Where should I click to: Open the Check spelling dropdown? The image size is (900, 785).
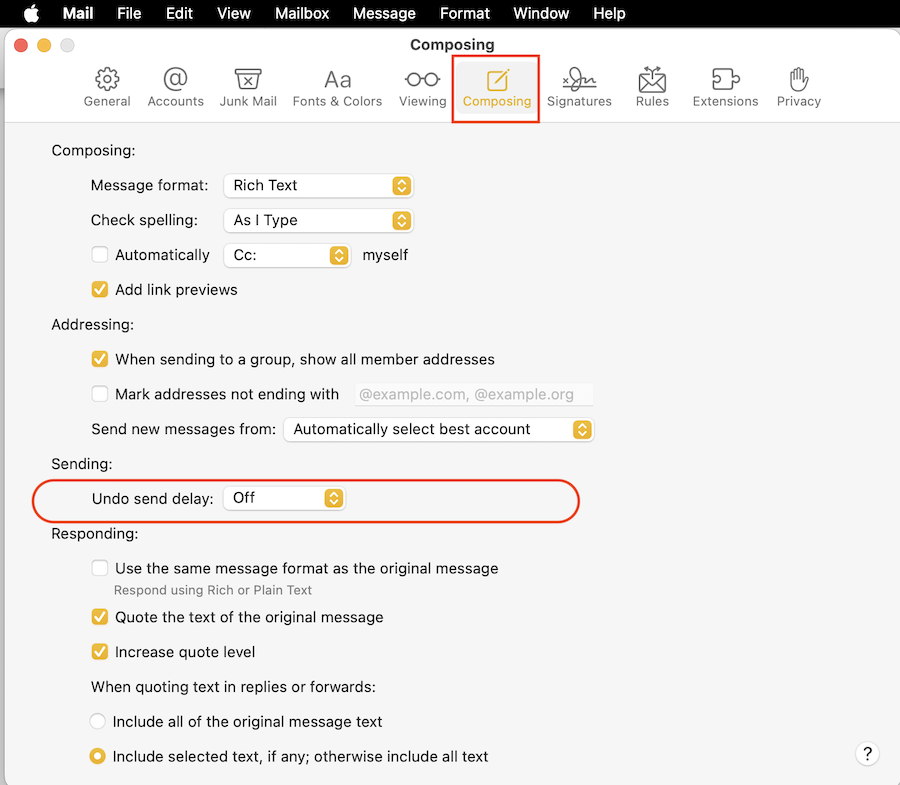319,220
